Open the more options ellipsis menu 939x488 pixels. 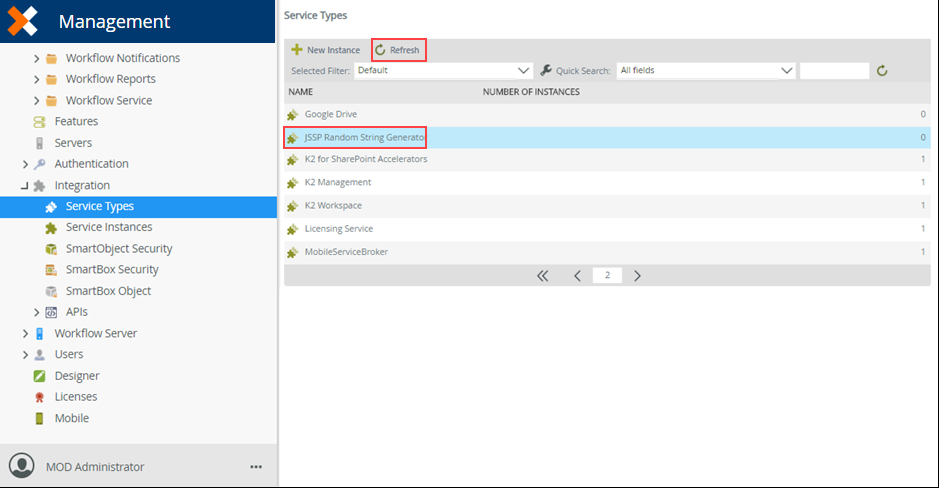pos(256,467)
